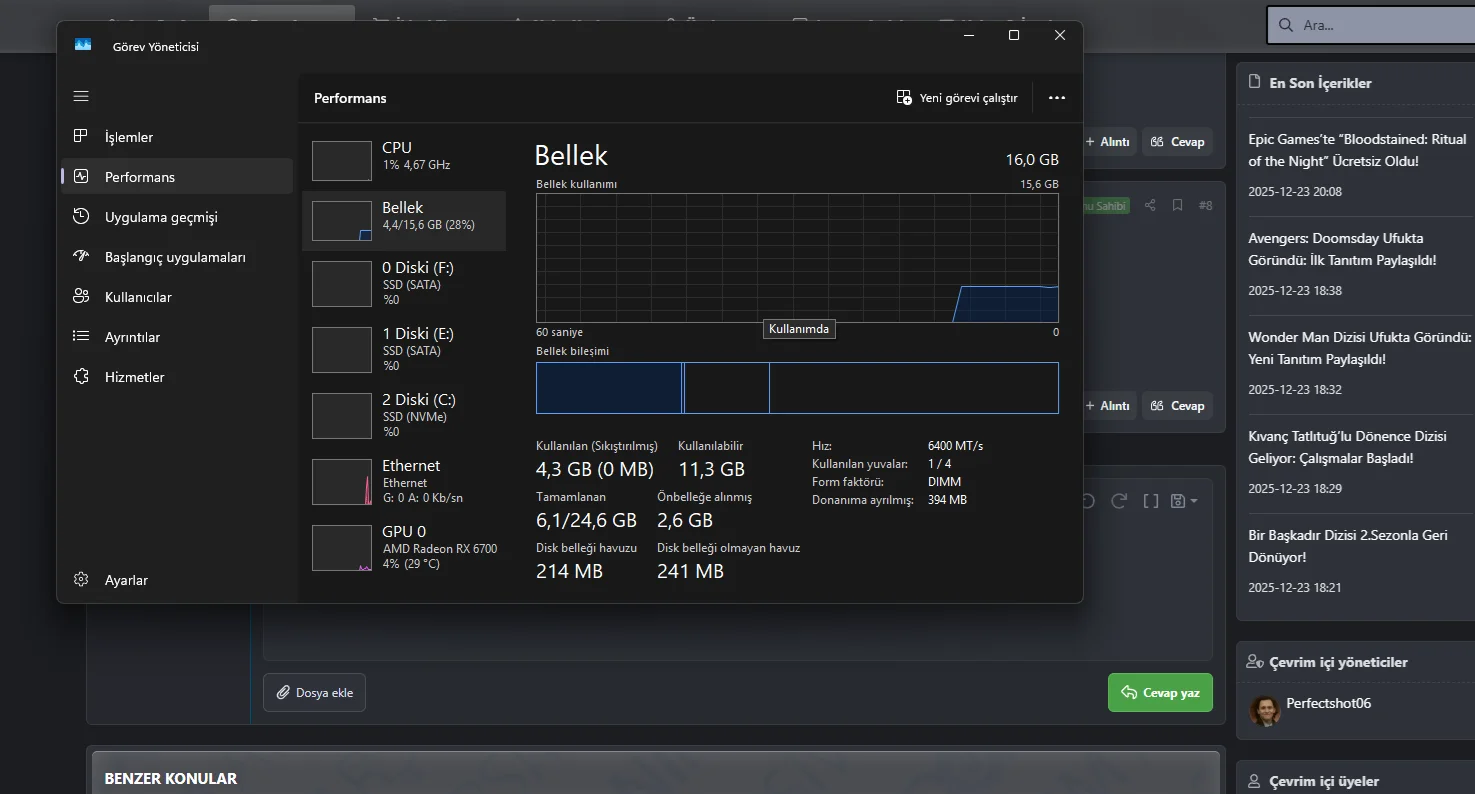Open the 2 Diski (C:) NVMe entry
Viewport: 1475px width, 794px height.
(404, 416)
